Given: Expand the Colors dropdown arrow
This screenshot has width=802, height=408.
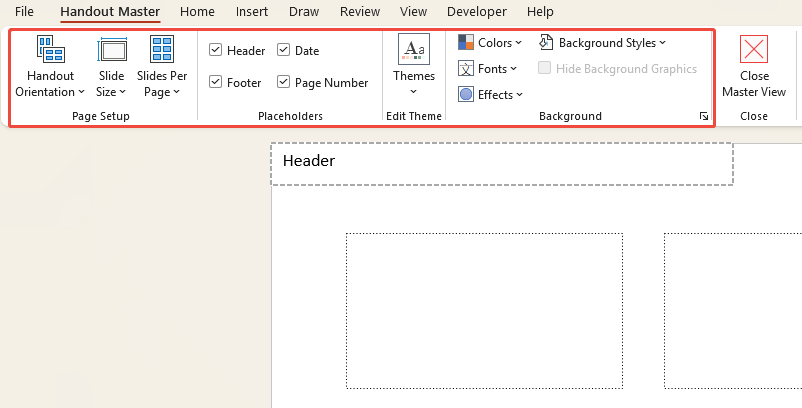Looking at the screenshot, I should point(519,43).
